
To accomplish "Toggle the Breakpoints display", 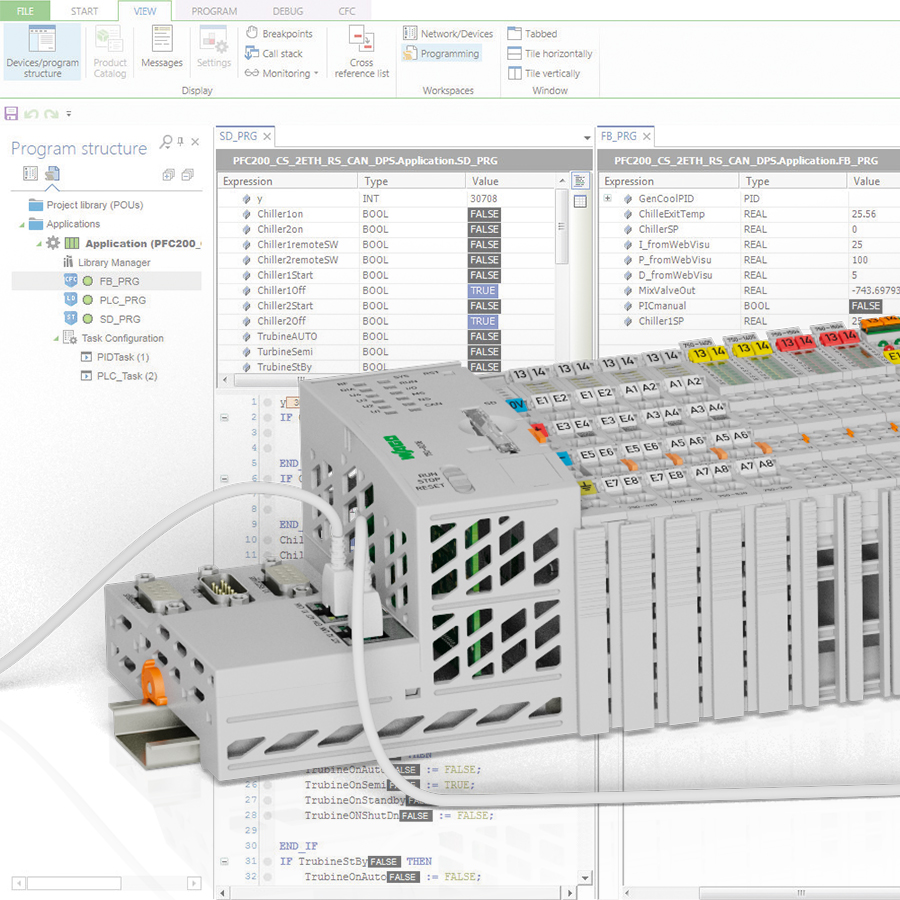I will coord(284,33).
